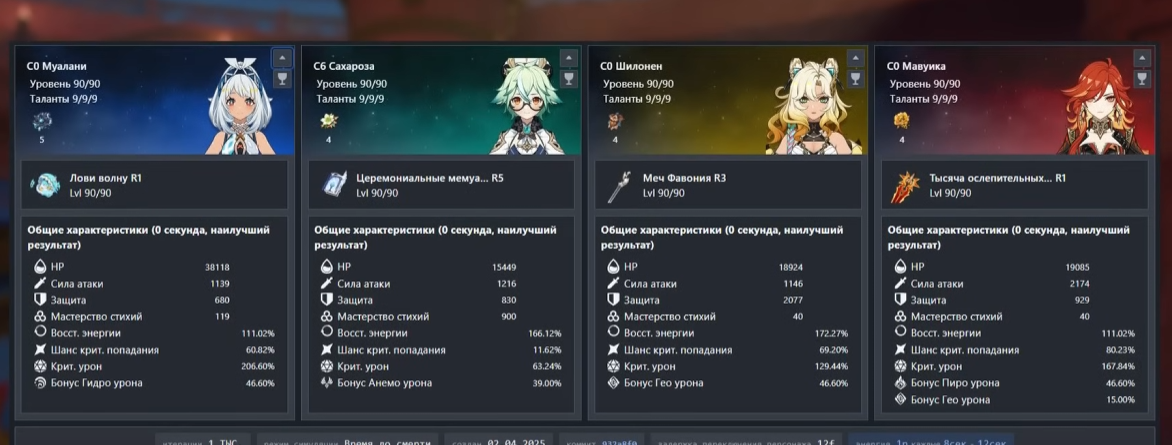Click Шилонен's Восст. энергии value 172.27%
Screen dimensions: 1172x445
[831, 334]
